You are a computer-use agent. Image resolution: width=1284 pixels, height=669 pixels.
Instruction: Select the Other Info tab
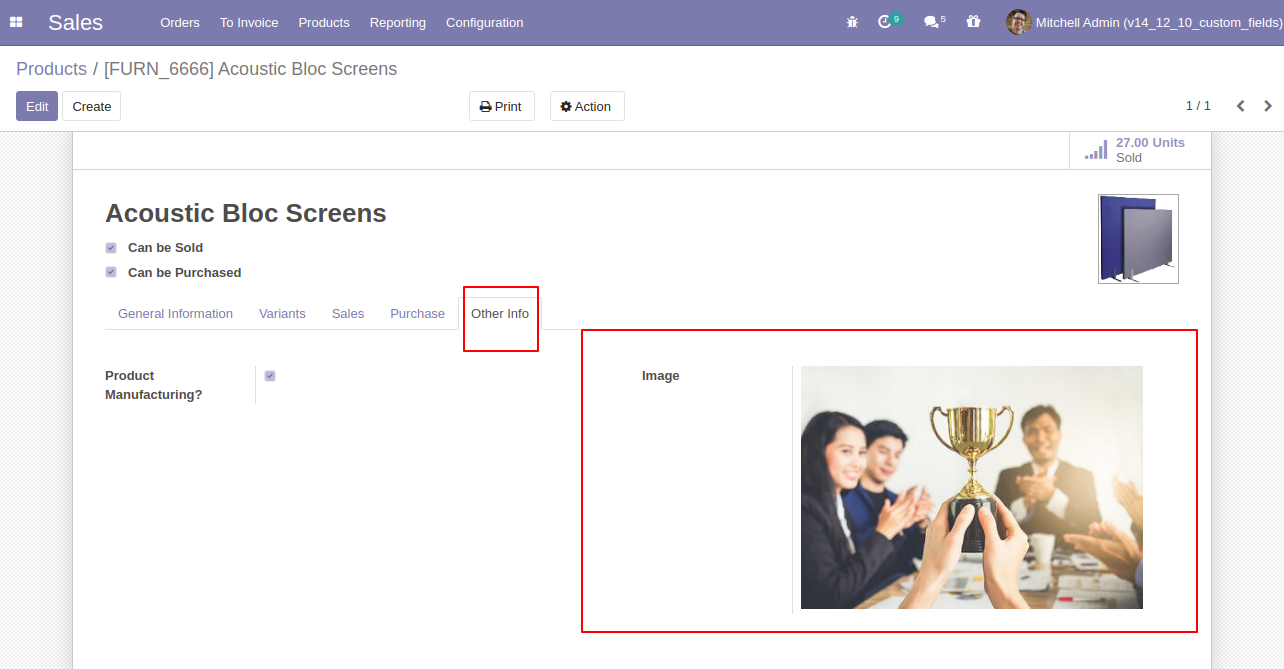500,314
